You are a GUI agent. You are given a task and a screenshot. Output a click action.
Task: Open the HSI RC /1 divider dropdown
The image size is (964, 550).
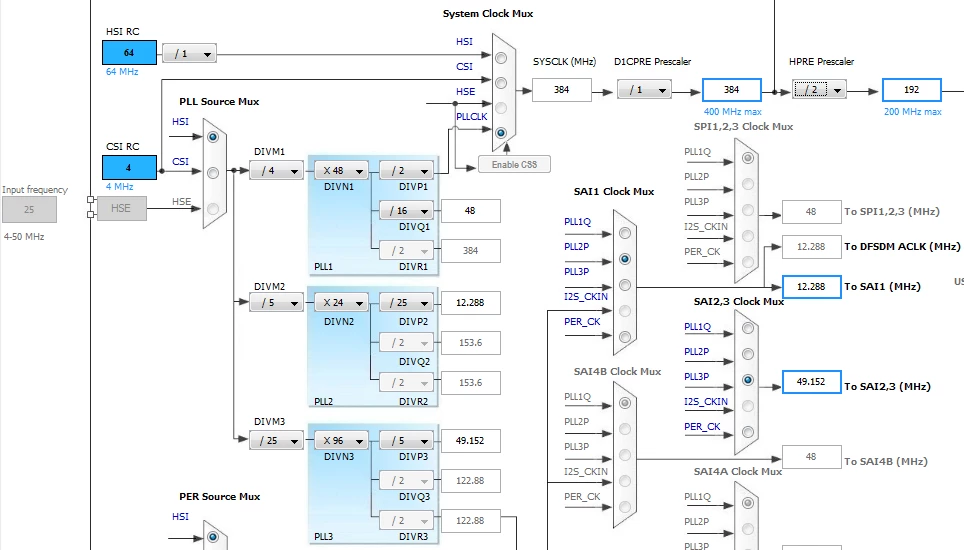[189, 54]
